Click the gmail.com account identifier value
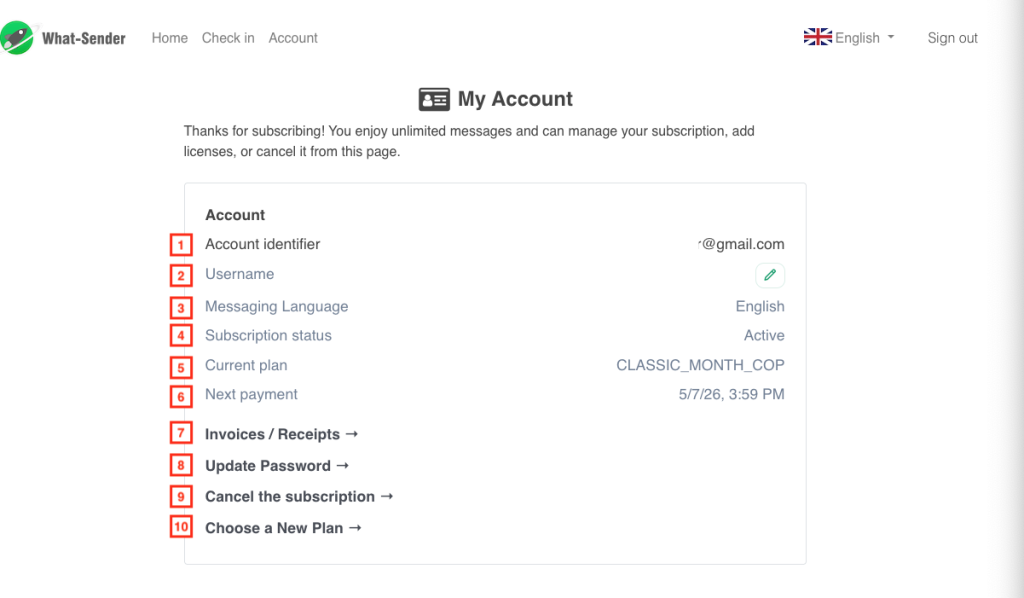Image resolution: width=1024 pixels, height=598 pixels. (742, 244)
